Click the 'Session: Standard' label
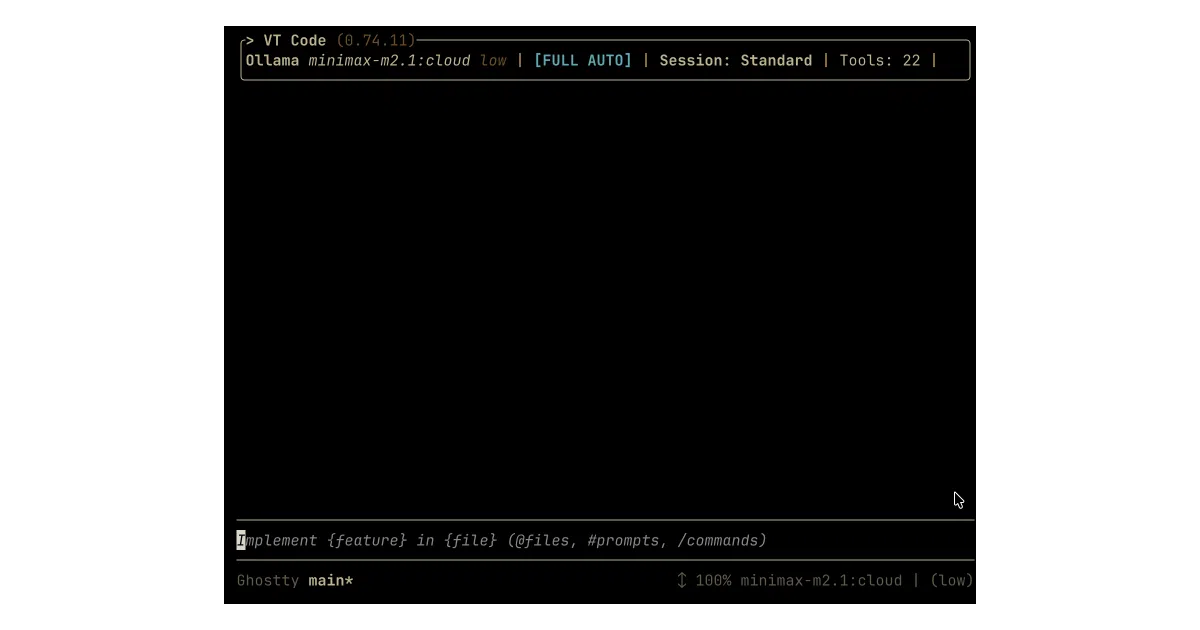 [x=736, y=61]
